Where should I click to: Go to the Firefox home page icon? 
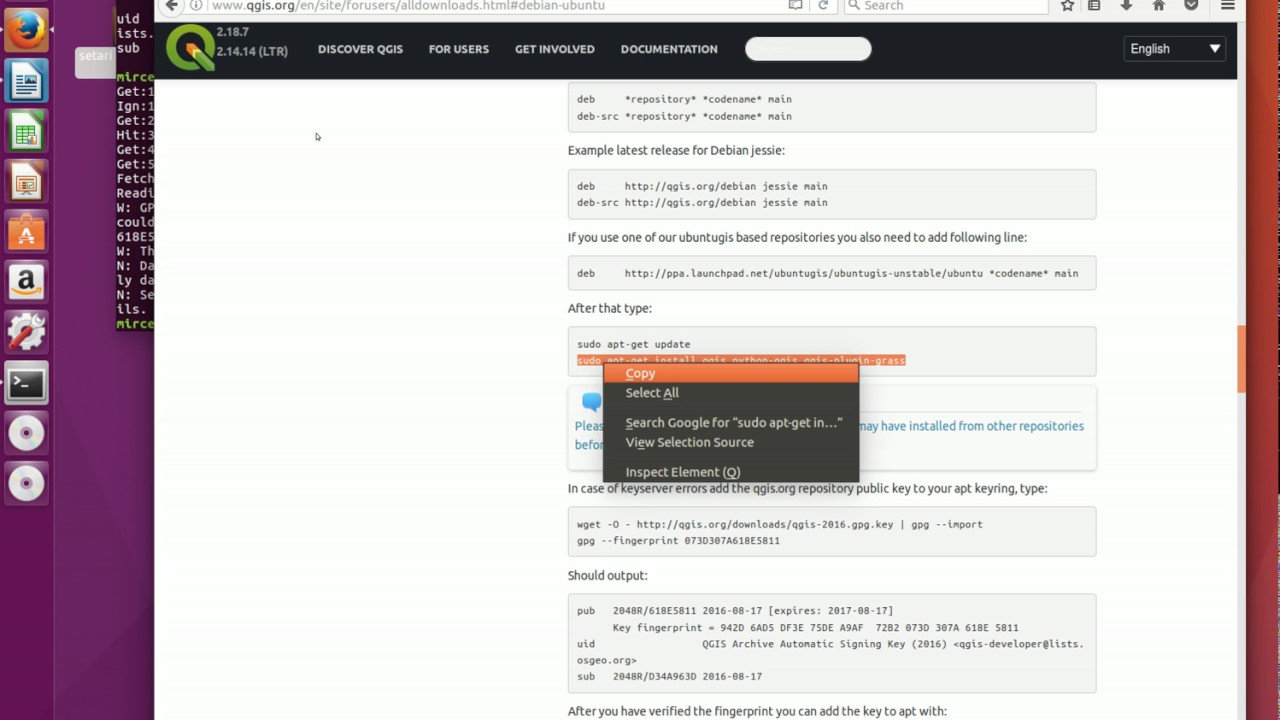tap(1159, 6)
